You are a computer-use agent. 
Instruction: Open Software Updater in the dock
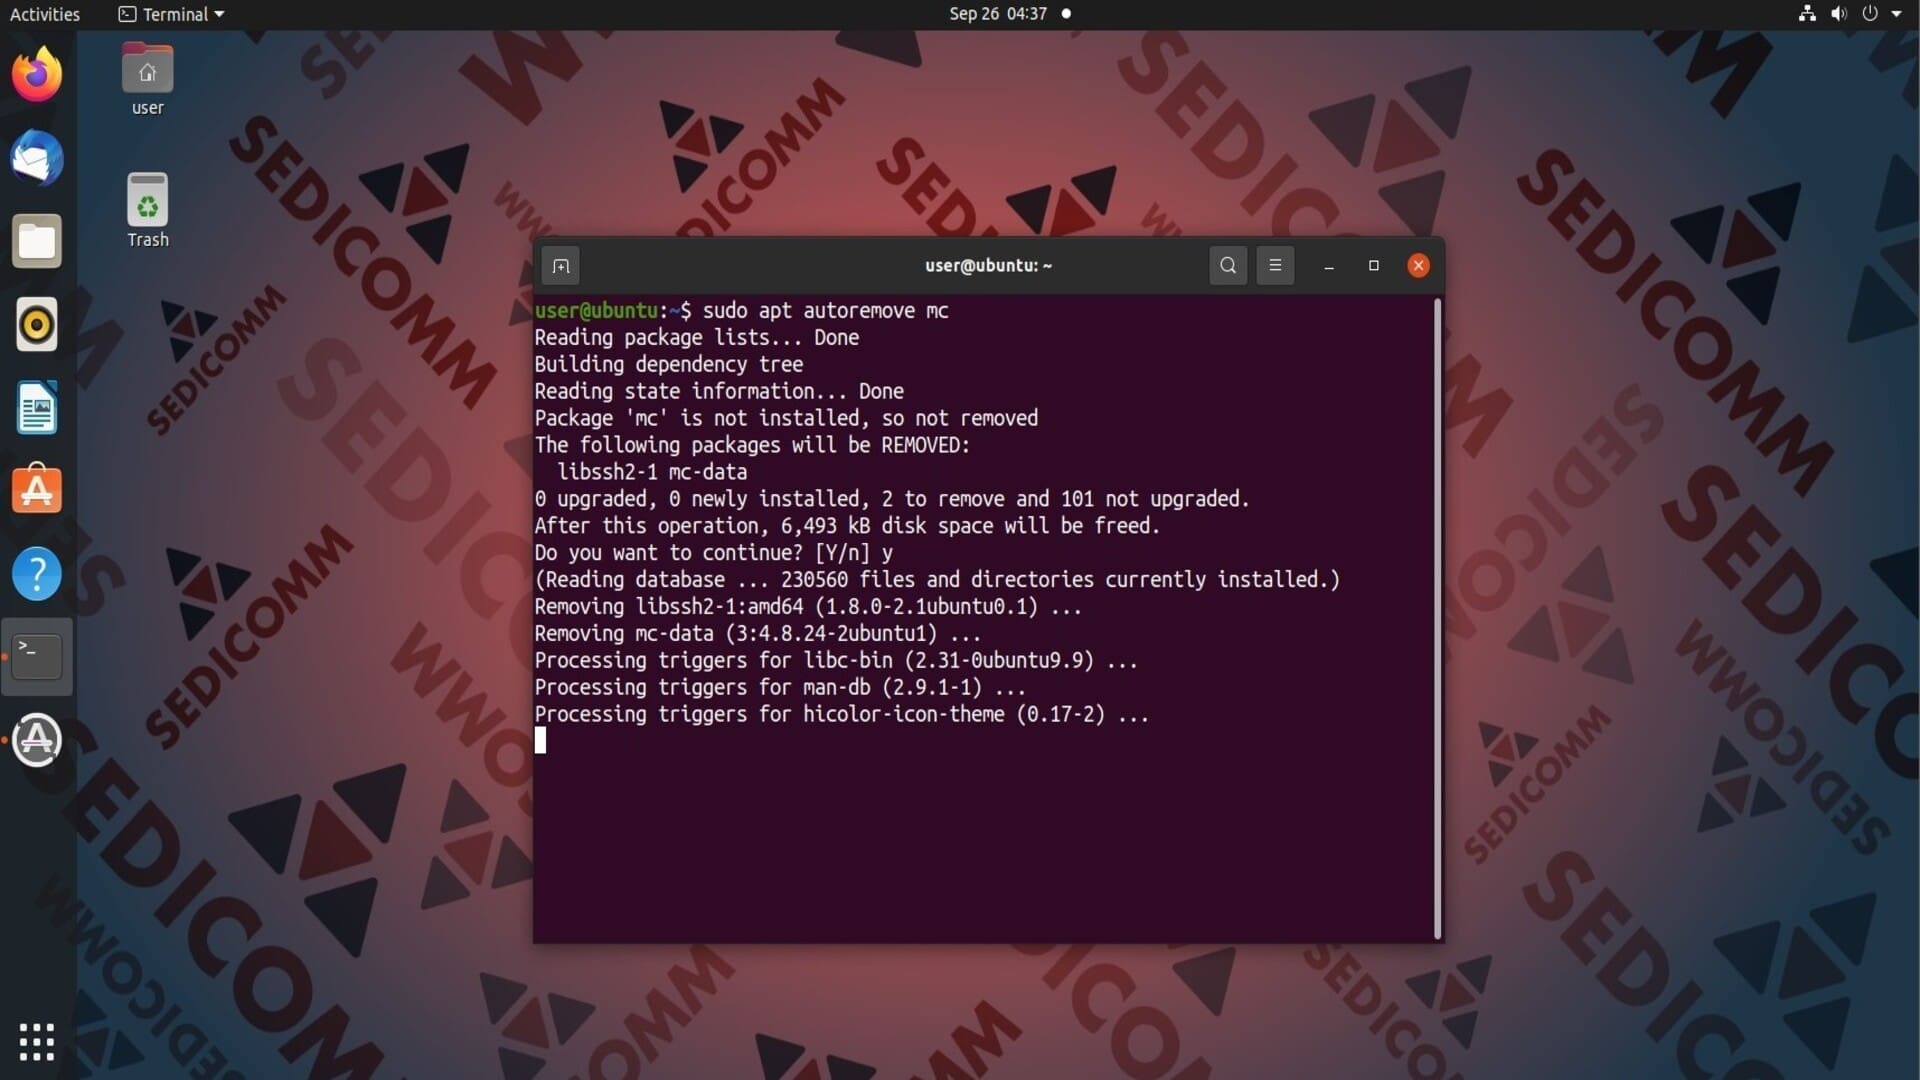37,740
